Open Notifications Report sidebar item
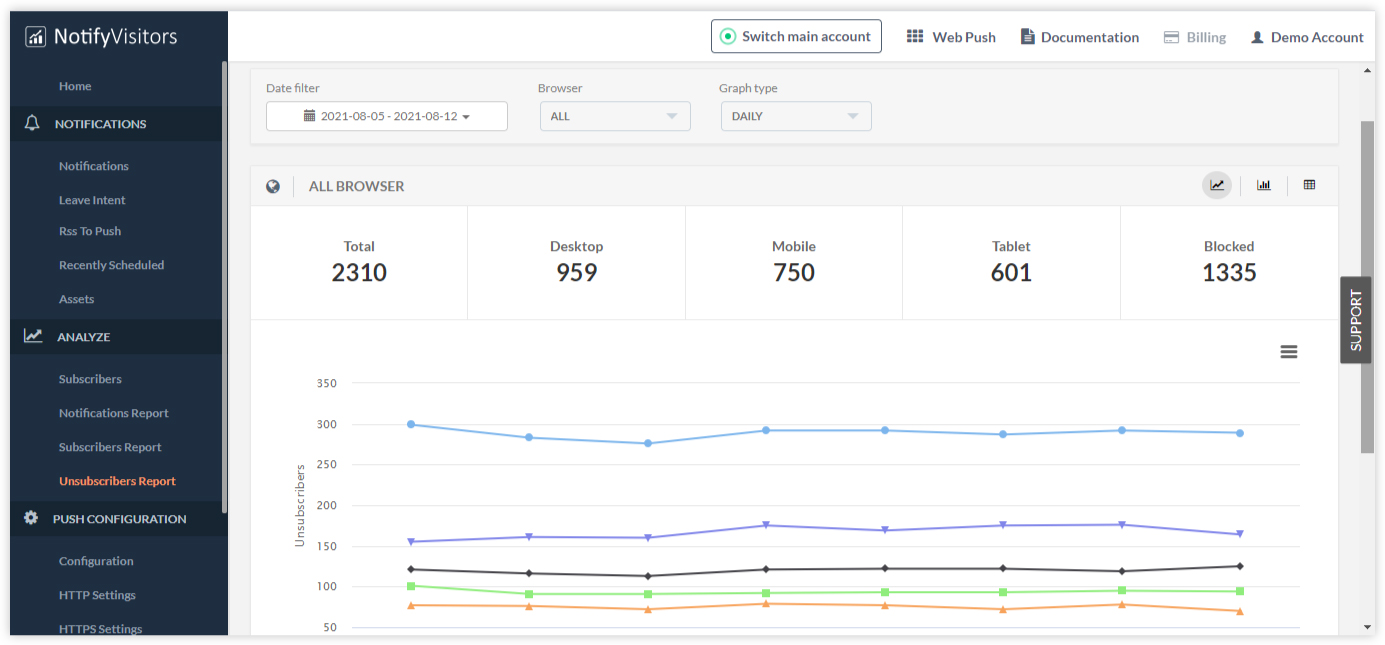 (x=114, y=413)
